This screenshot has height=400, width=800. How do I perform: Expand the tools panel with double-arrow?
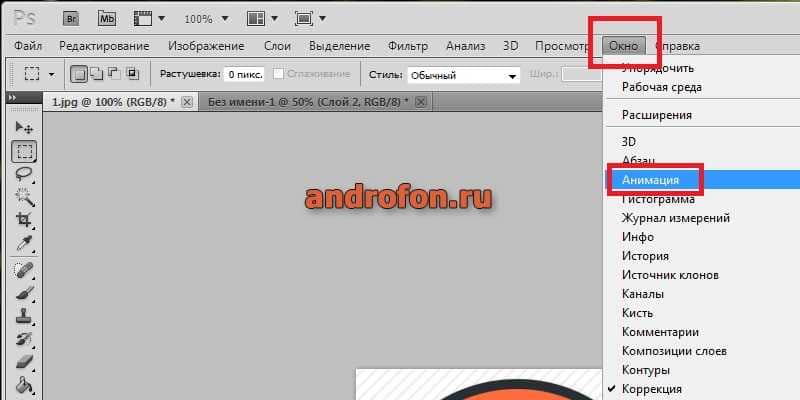[x=12, y=97]
